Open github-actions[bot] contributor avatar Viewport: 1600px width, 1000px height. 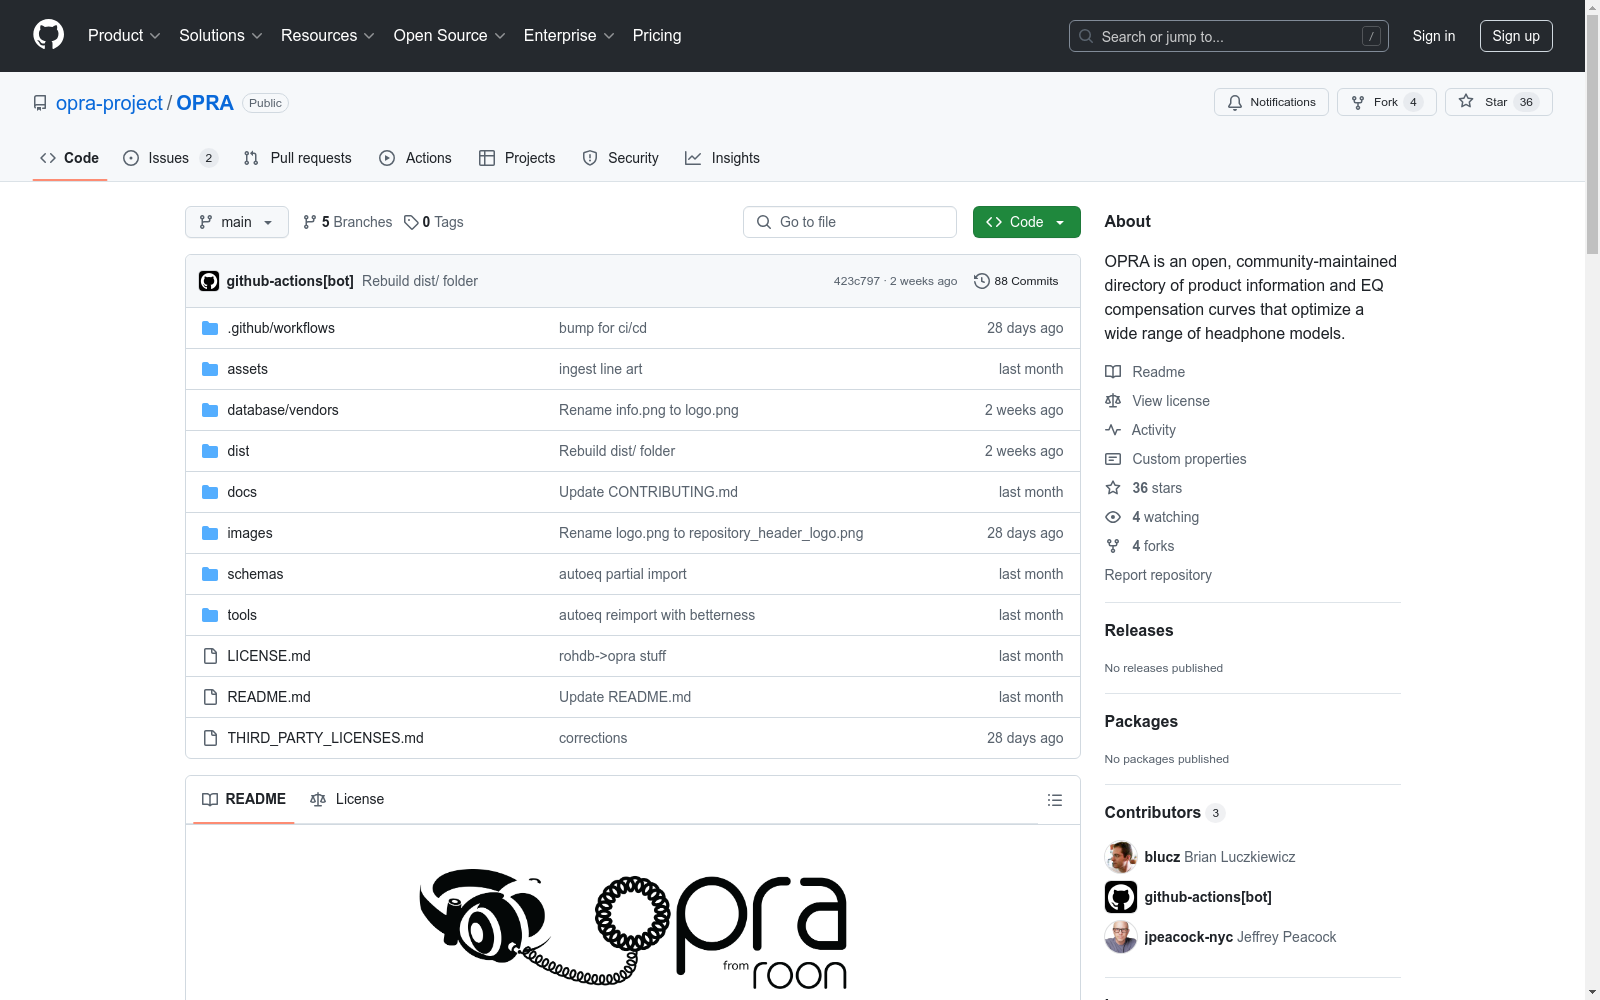click(1121, 897)
